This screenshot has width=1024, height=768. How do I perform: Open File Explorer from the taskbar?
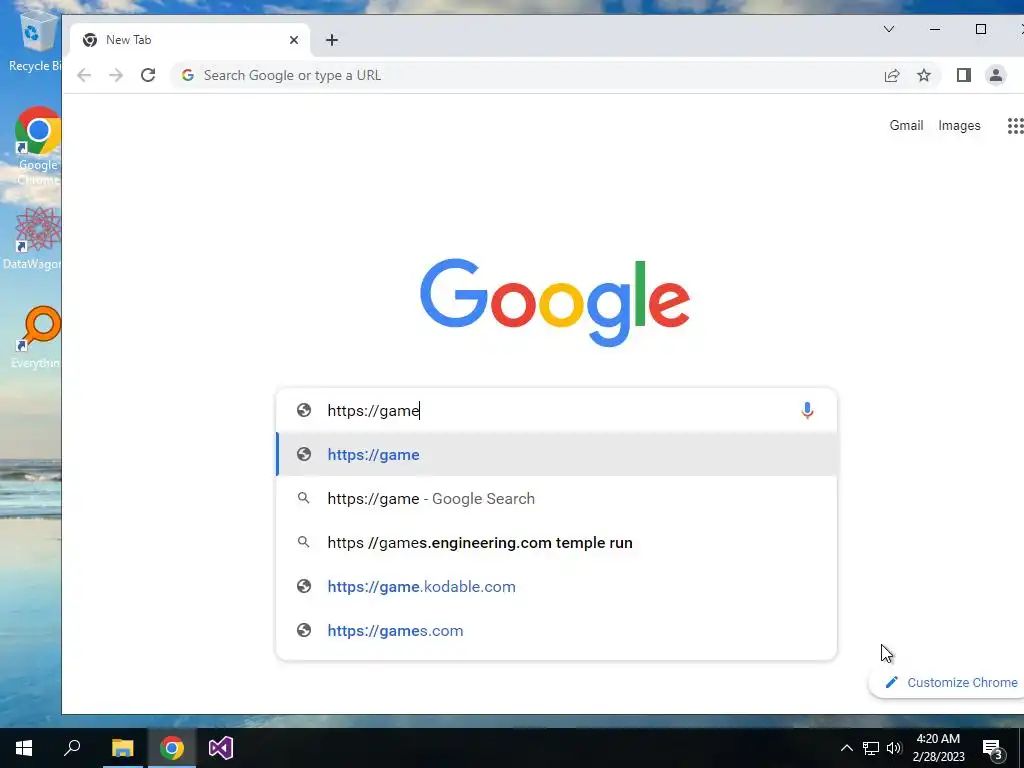click(x=122, y=748)
